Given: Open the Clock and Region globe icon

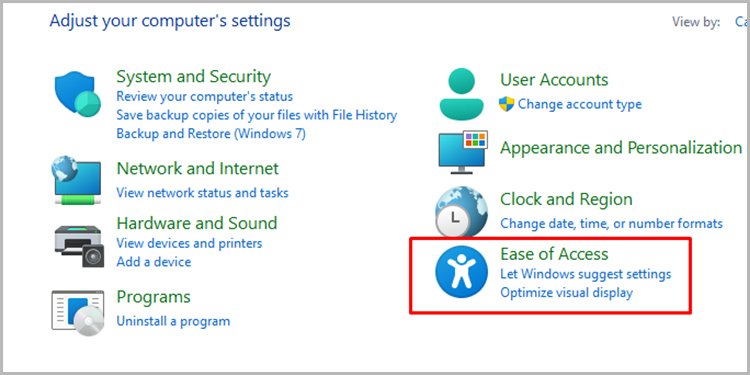Looking at the screenshot, I should (x=462, y=211).
